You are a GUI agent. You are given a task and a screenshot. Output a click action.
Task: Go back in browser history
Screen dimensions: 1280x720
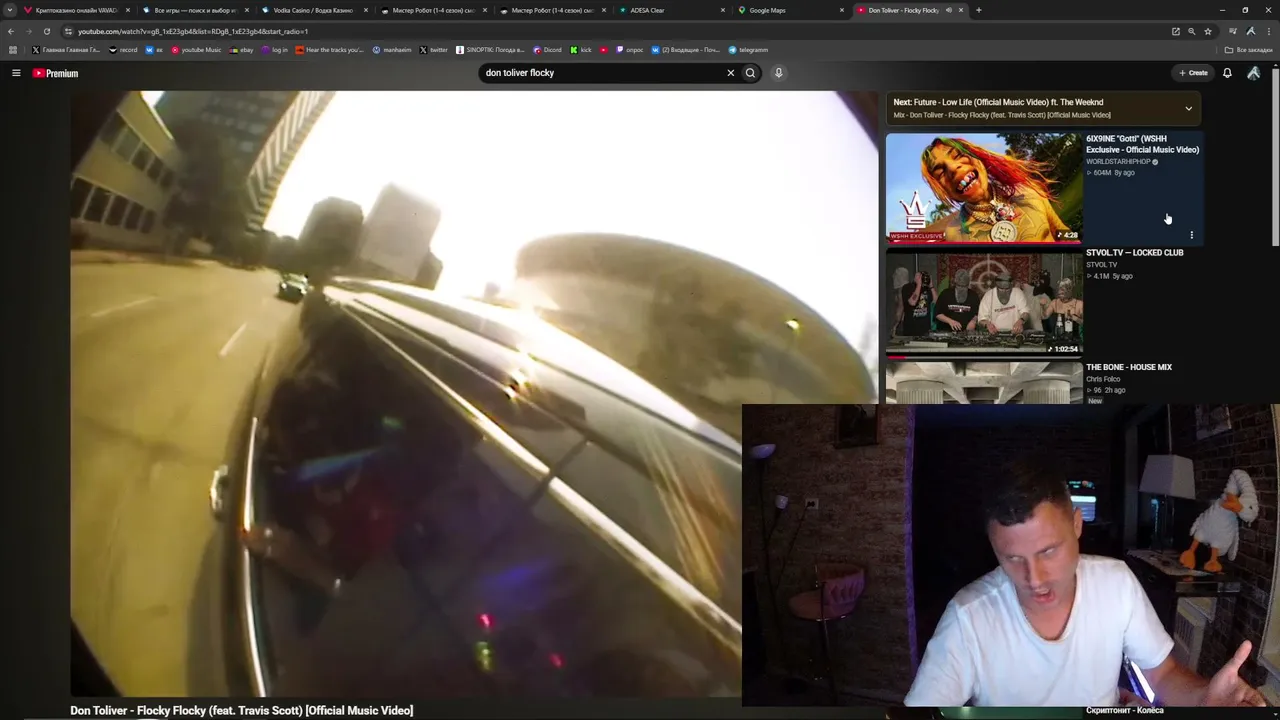point(11,31)
